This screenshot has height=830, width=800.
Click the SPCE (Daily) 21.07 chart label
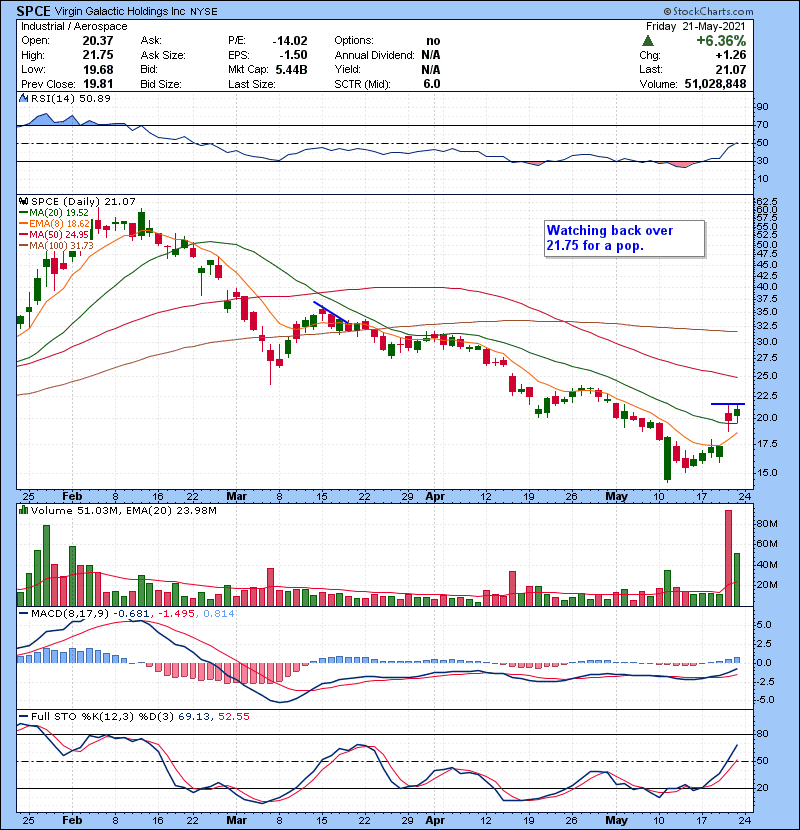coord(84,202)
